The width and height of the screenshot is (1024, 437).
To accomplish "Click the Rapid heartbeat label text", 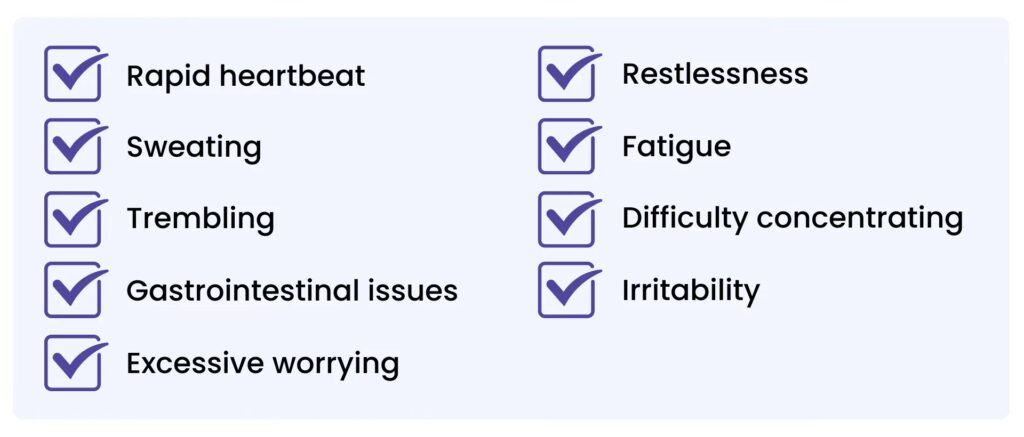I will tap(245, 76).
